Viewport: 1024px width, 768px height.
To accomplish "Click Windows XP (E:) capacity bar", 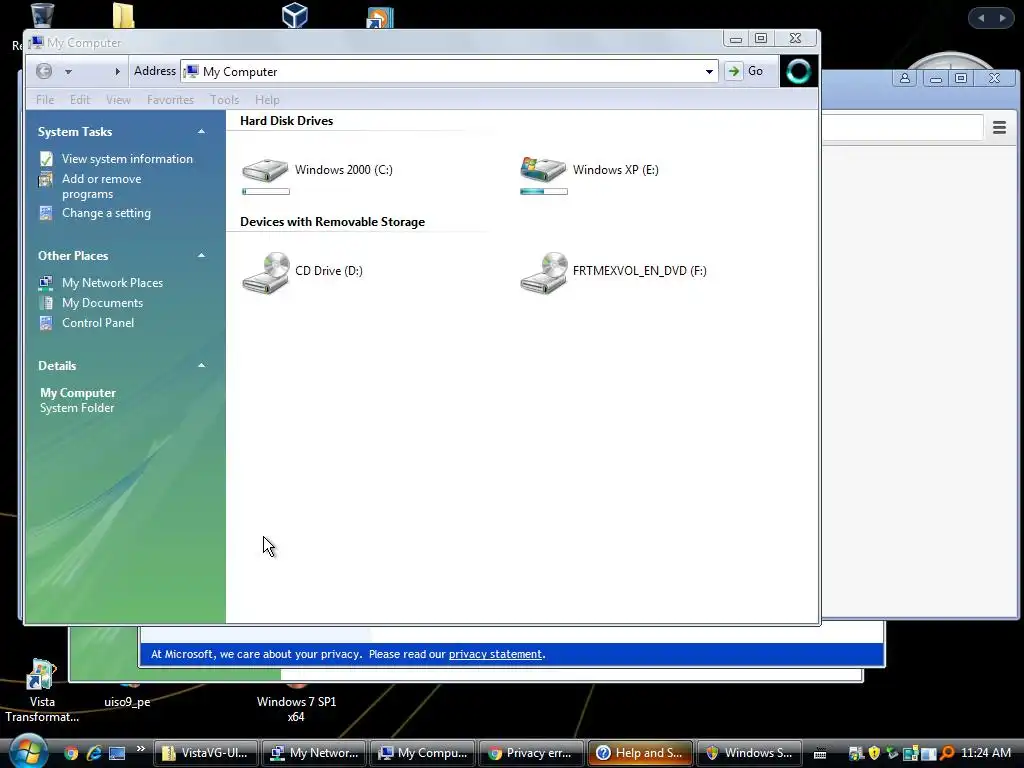I will (x=544, y=191).
